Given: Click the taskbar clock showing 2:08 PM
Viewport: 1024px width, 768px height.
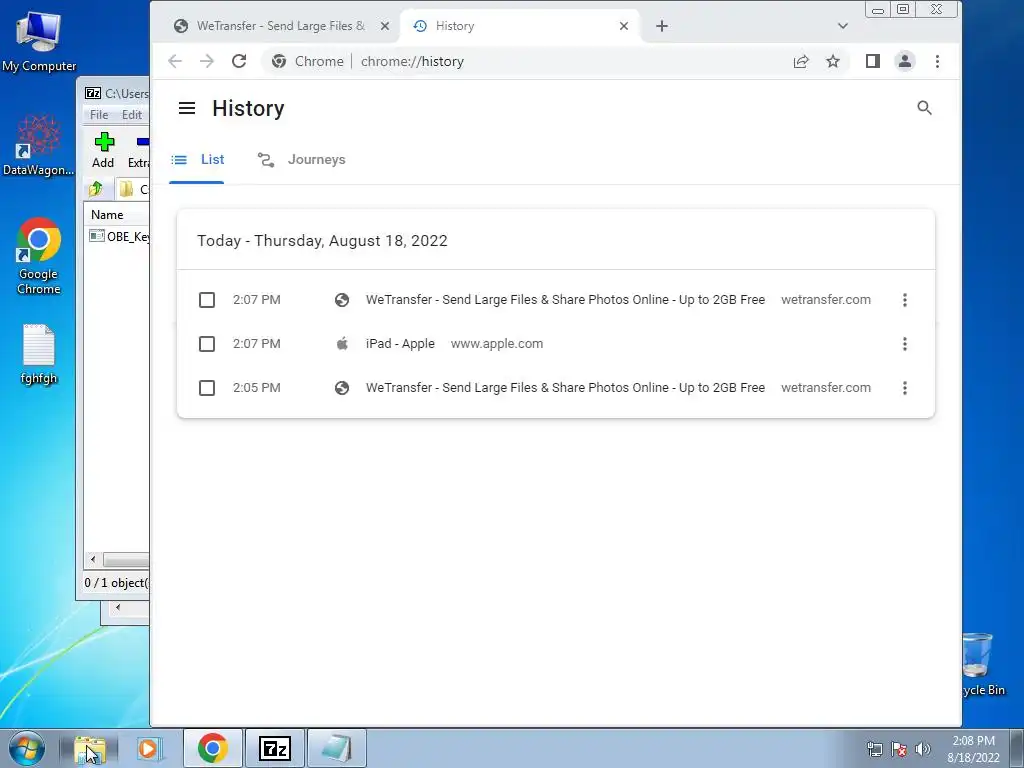Looking at the screenshot, I should click(x=973, y=749).
